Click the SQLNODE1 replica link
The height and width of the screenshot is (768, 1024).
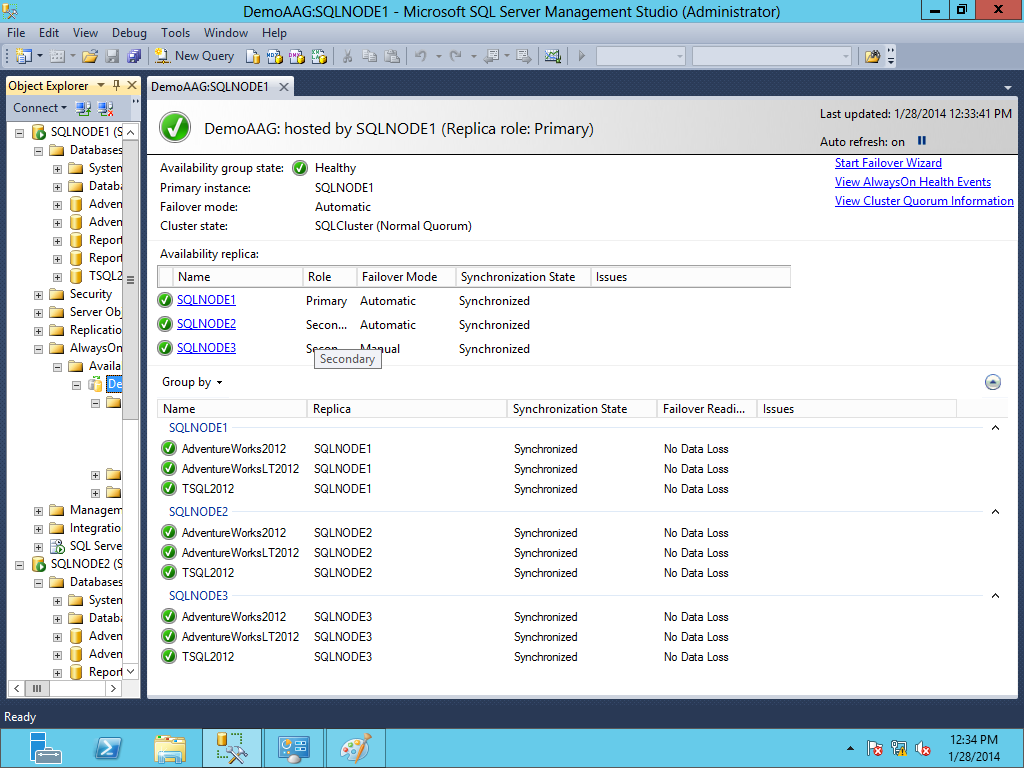(x=206, y=300)
